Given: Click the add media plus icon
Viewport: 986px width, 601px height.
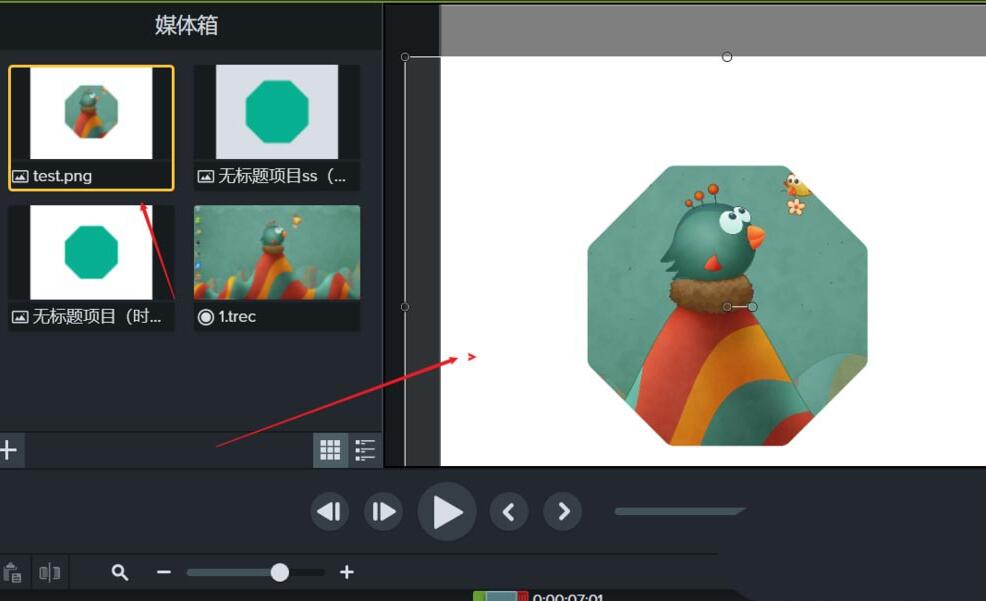Looking at the screenshot, I should pos(7,451).
